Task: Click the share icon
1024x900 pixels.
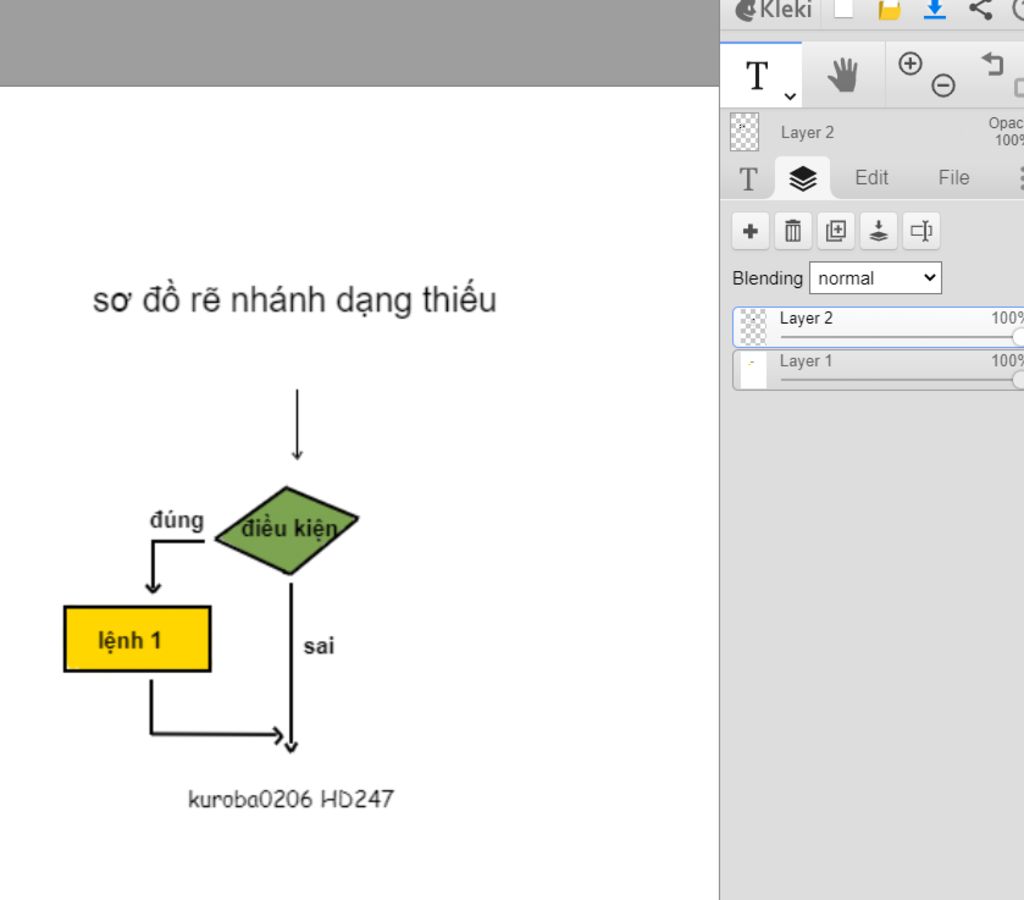Action: coord(980,9)
